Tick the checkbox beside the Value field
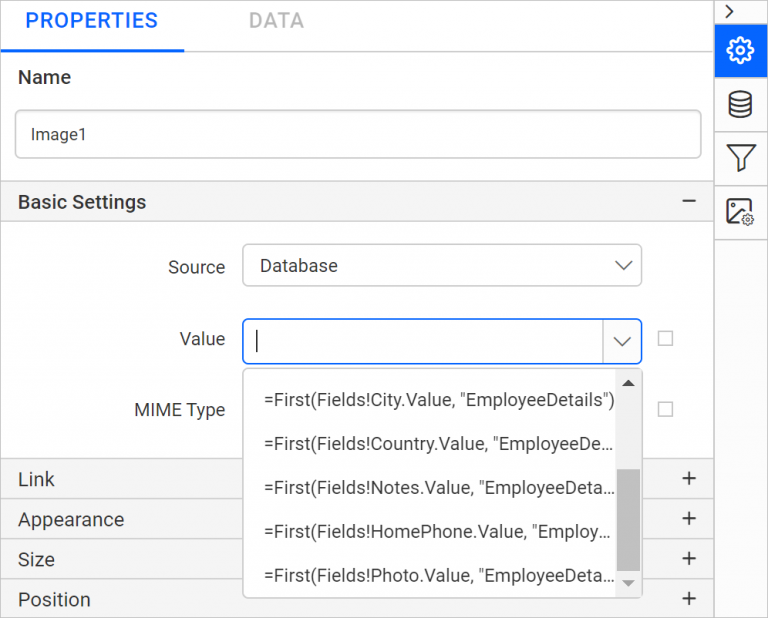The height and width of the screenshot is (618, 768). 665,338
